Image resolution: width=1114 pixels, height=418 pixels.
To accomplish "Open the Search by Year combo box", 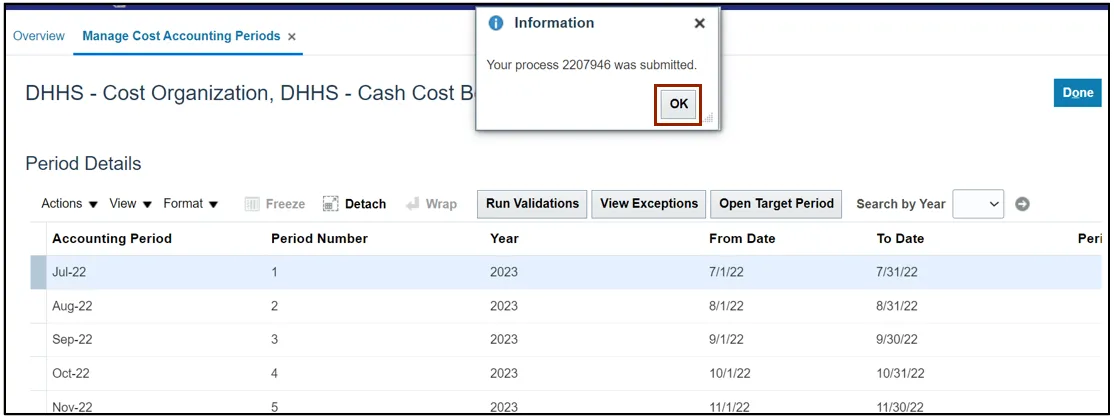I will 979,204.
